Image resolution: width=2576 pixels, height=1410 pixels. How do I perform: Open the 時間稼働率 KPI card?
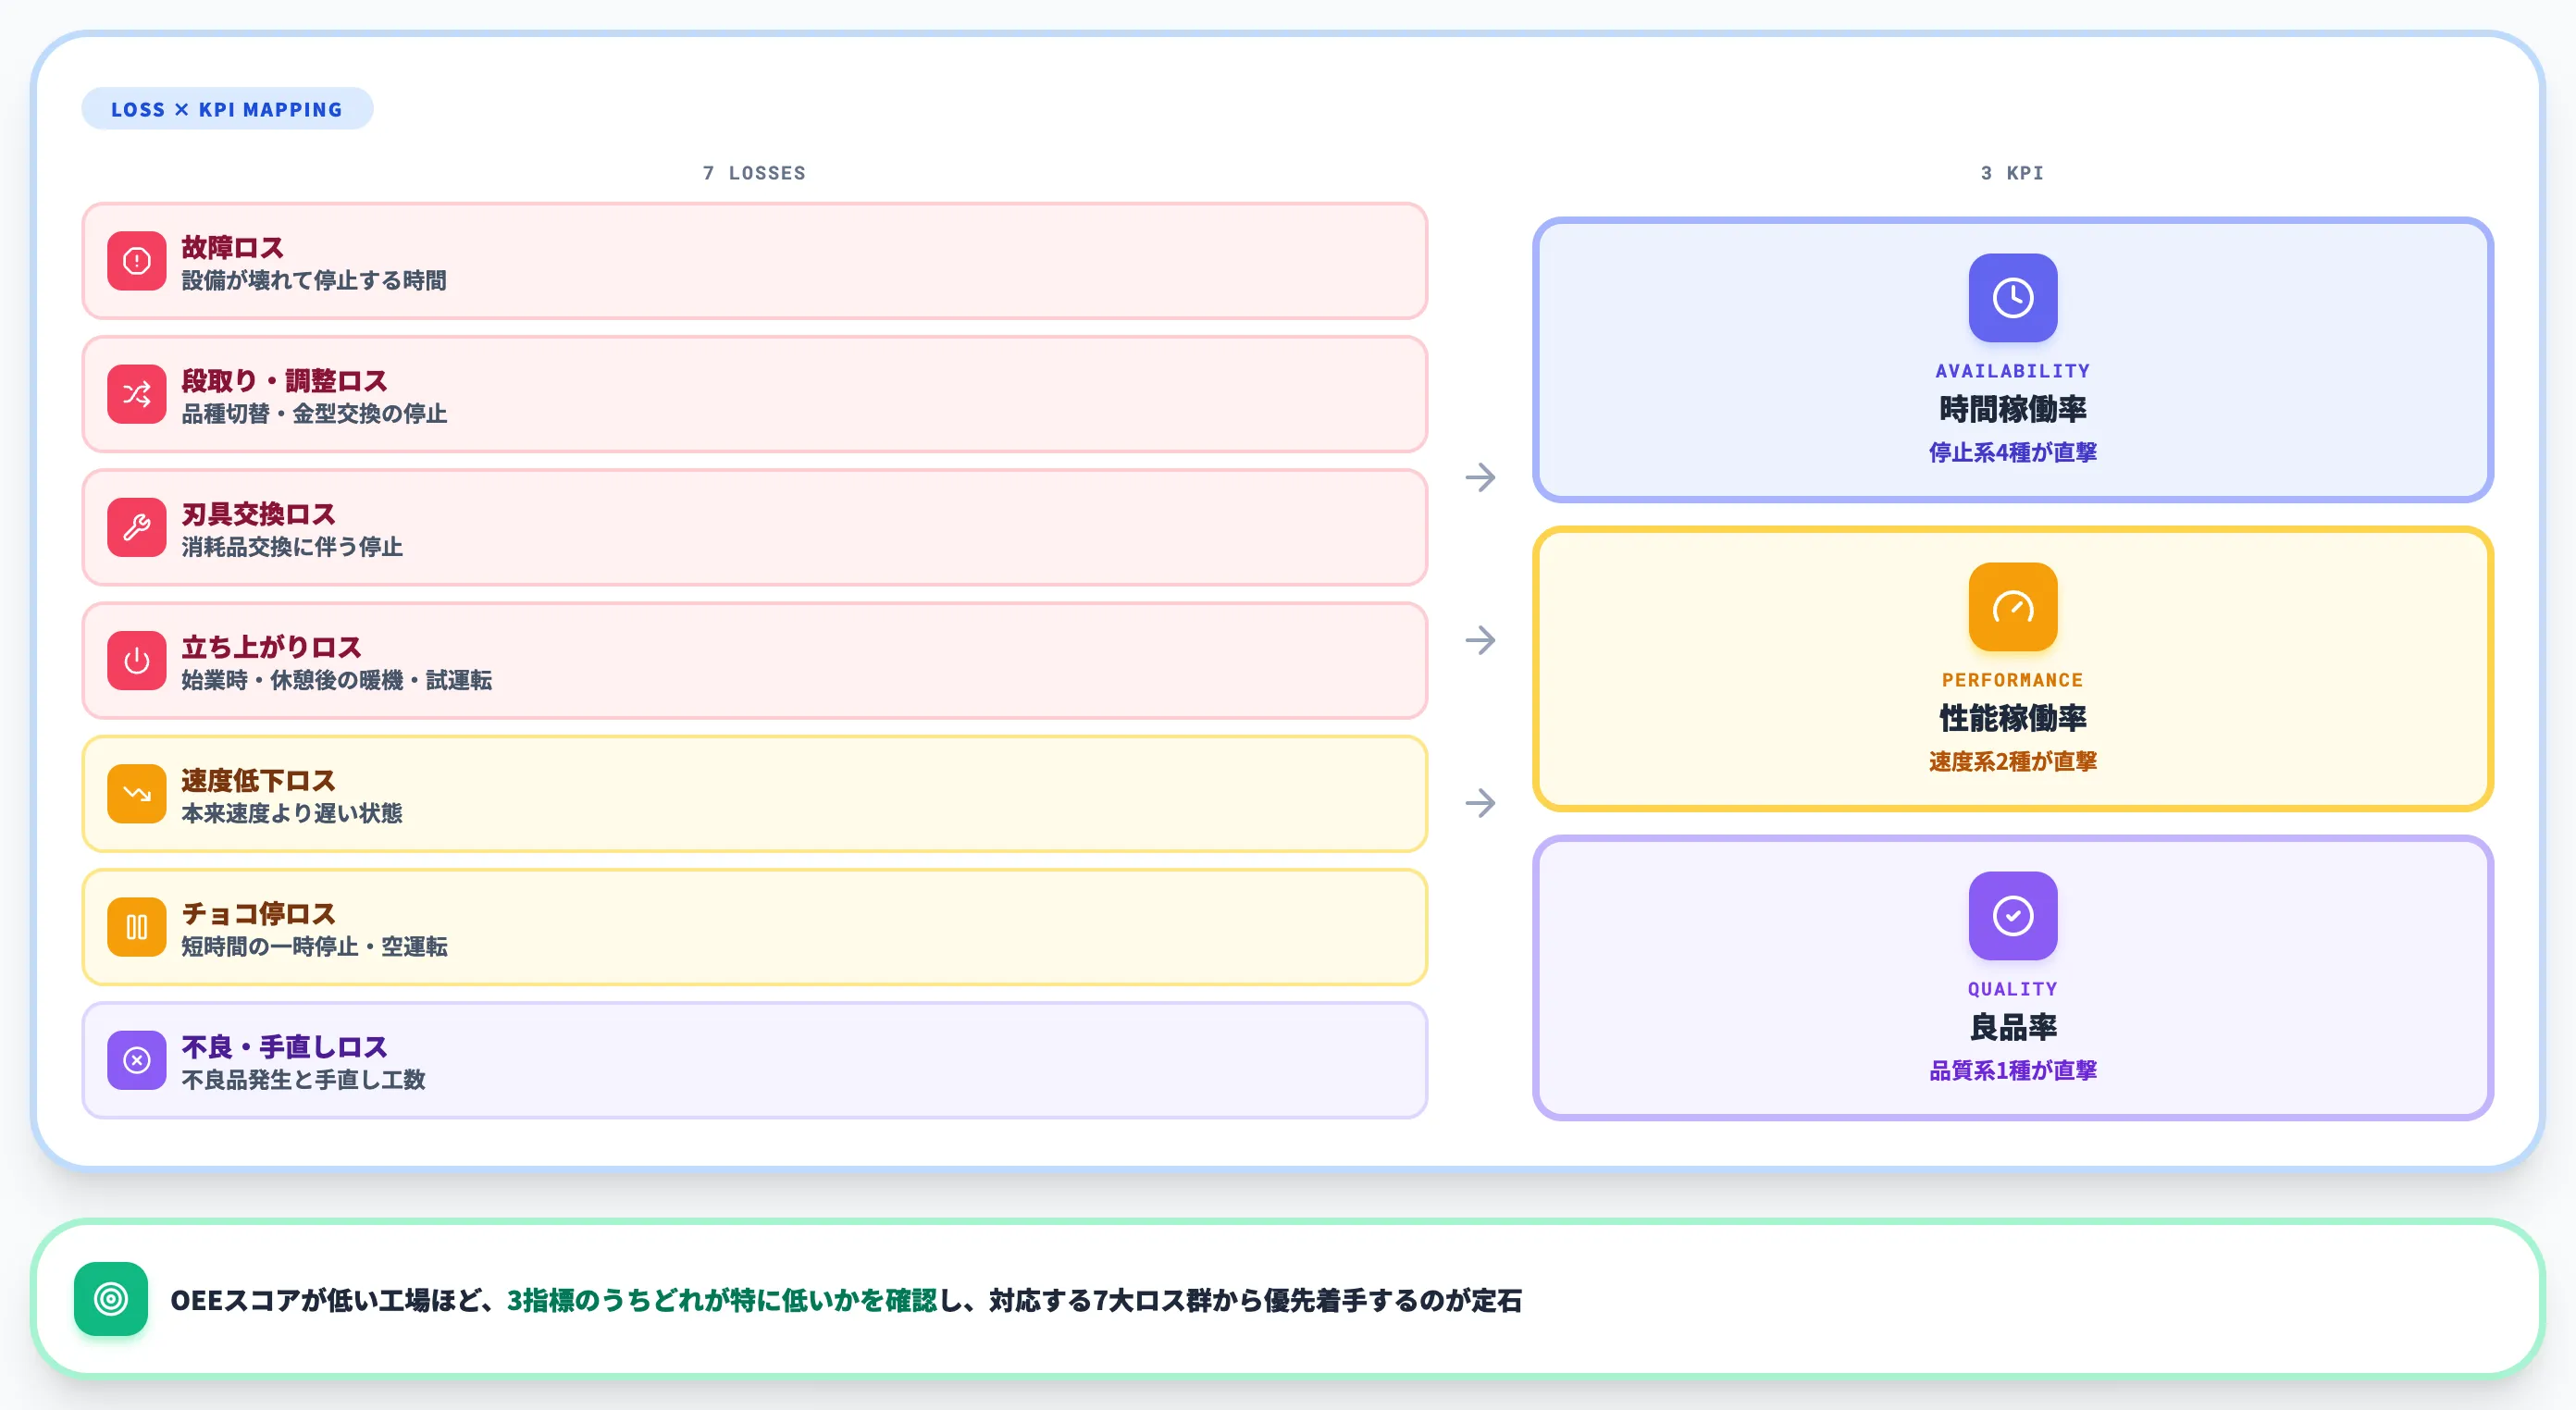(x=2013, y=360)
